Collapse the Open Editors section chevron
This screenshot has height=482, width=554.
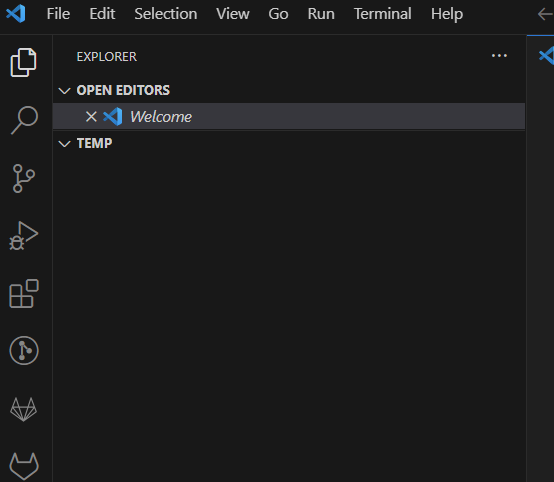click(x=64, y=90)
